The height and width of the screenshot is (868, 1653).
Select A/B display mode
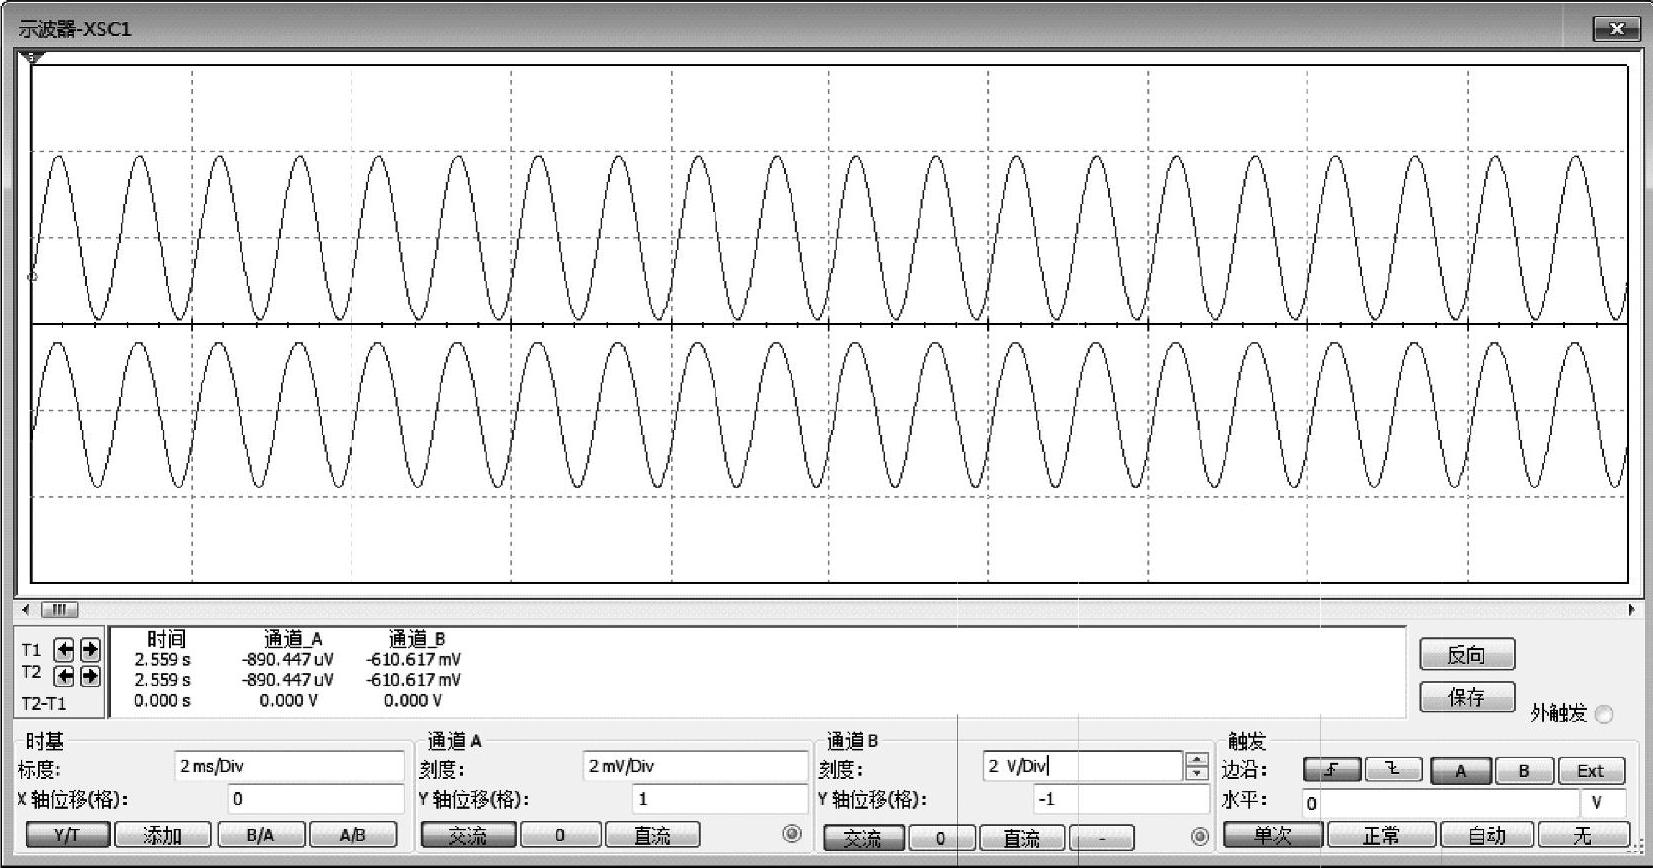click(x=353, y=835)
